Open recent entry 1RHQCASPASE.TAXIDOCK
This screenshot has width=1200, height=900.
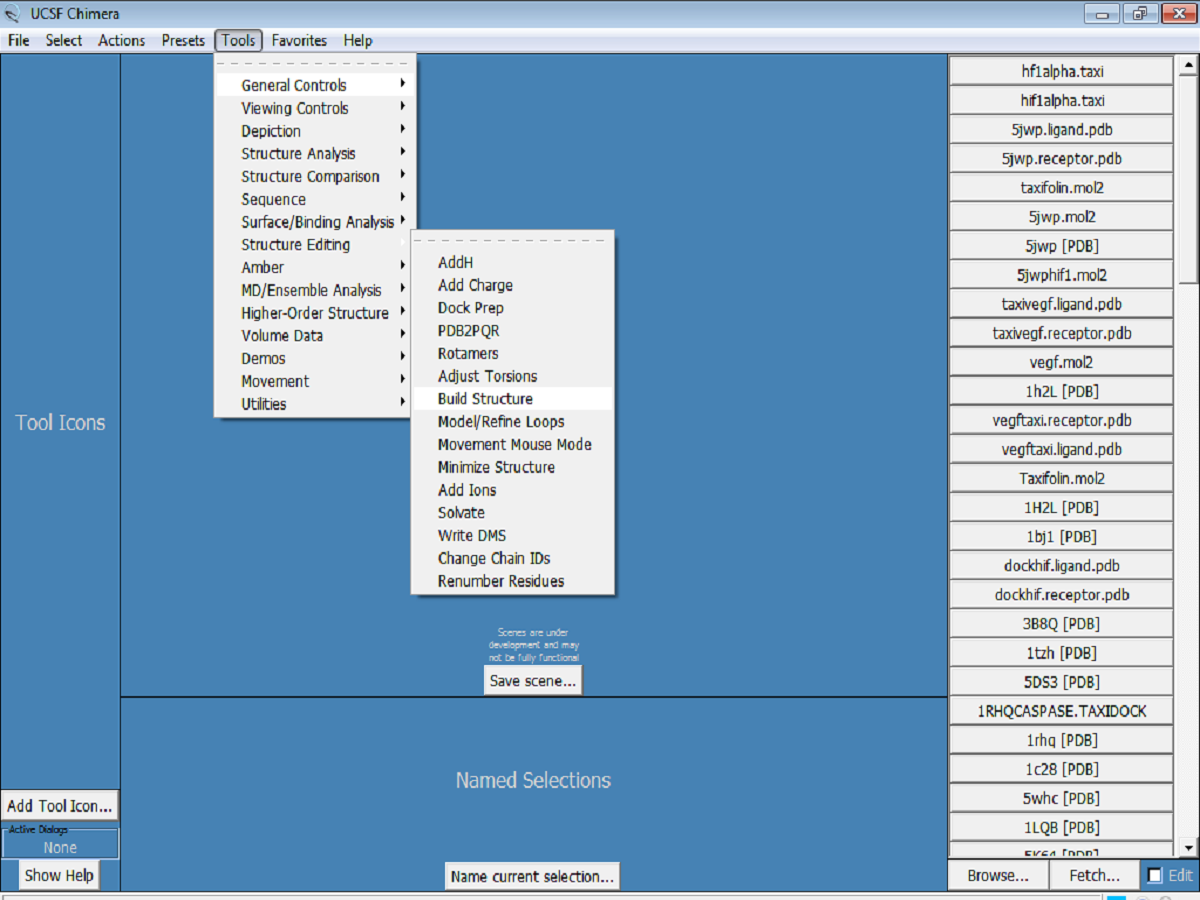click(x=1061, y=711)
